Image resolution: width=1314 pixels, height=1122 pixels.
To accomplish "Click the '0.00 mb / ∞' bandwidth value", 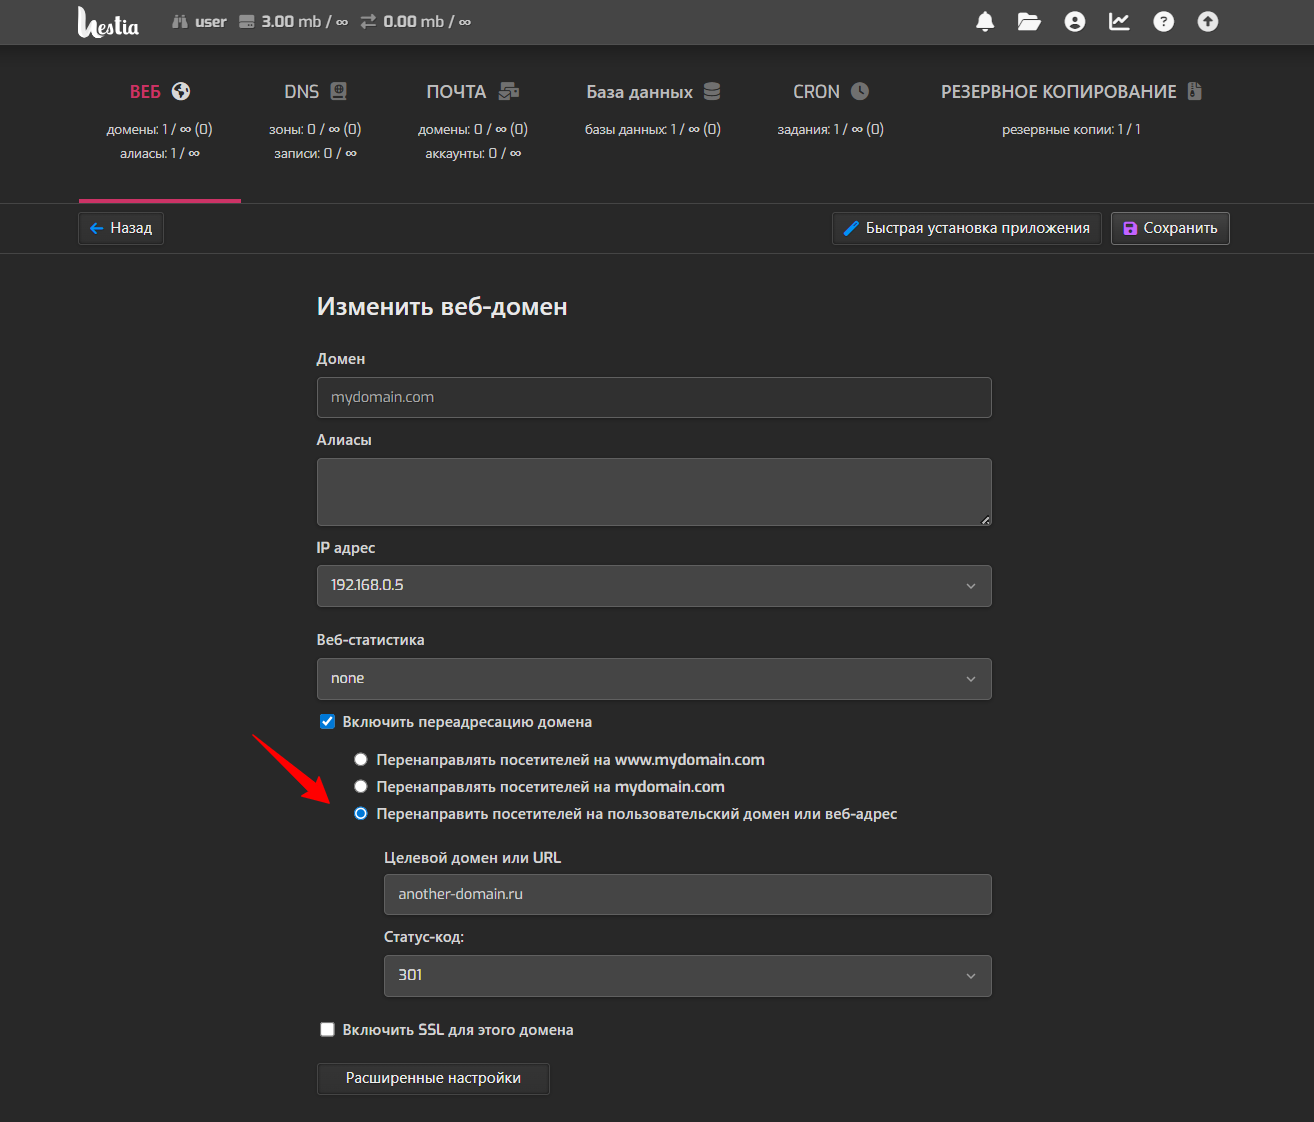I will tap(427, 22).
